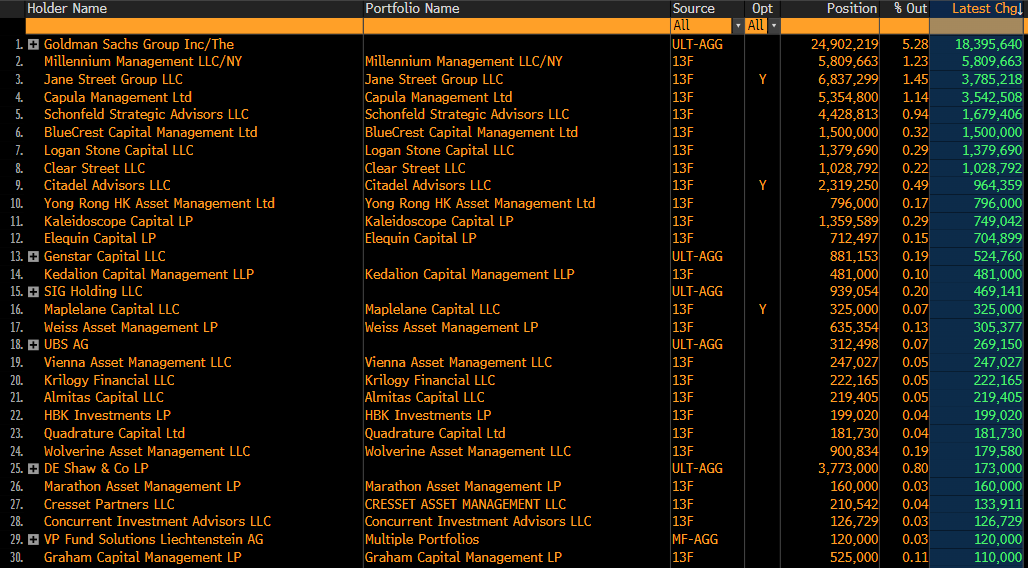Select holder Almitas Capital LLC
1028x568 pixels.
pos(104,397)
